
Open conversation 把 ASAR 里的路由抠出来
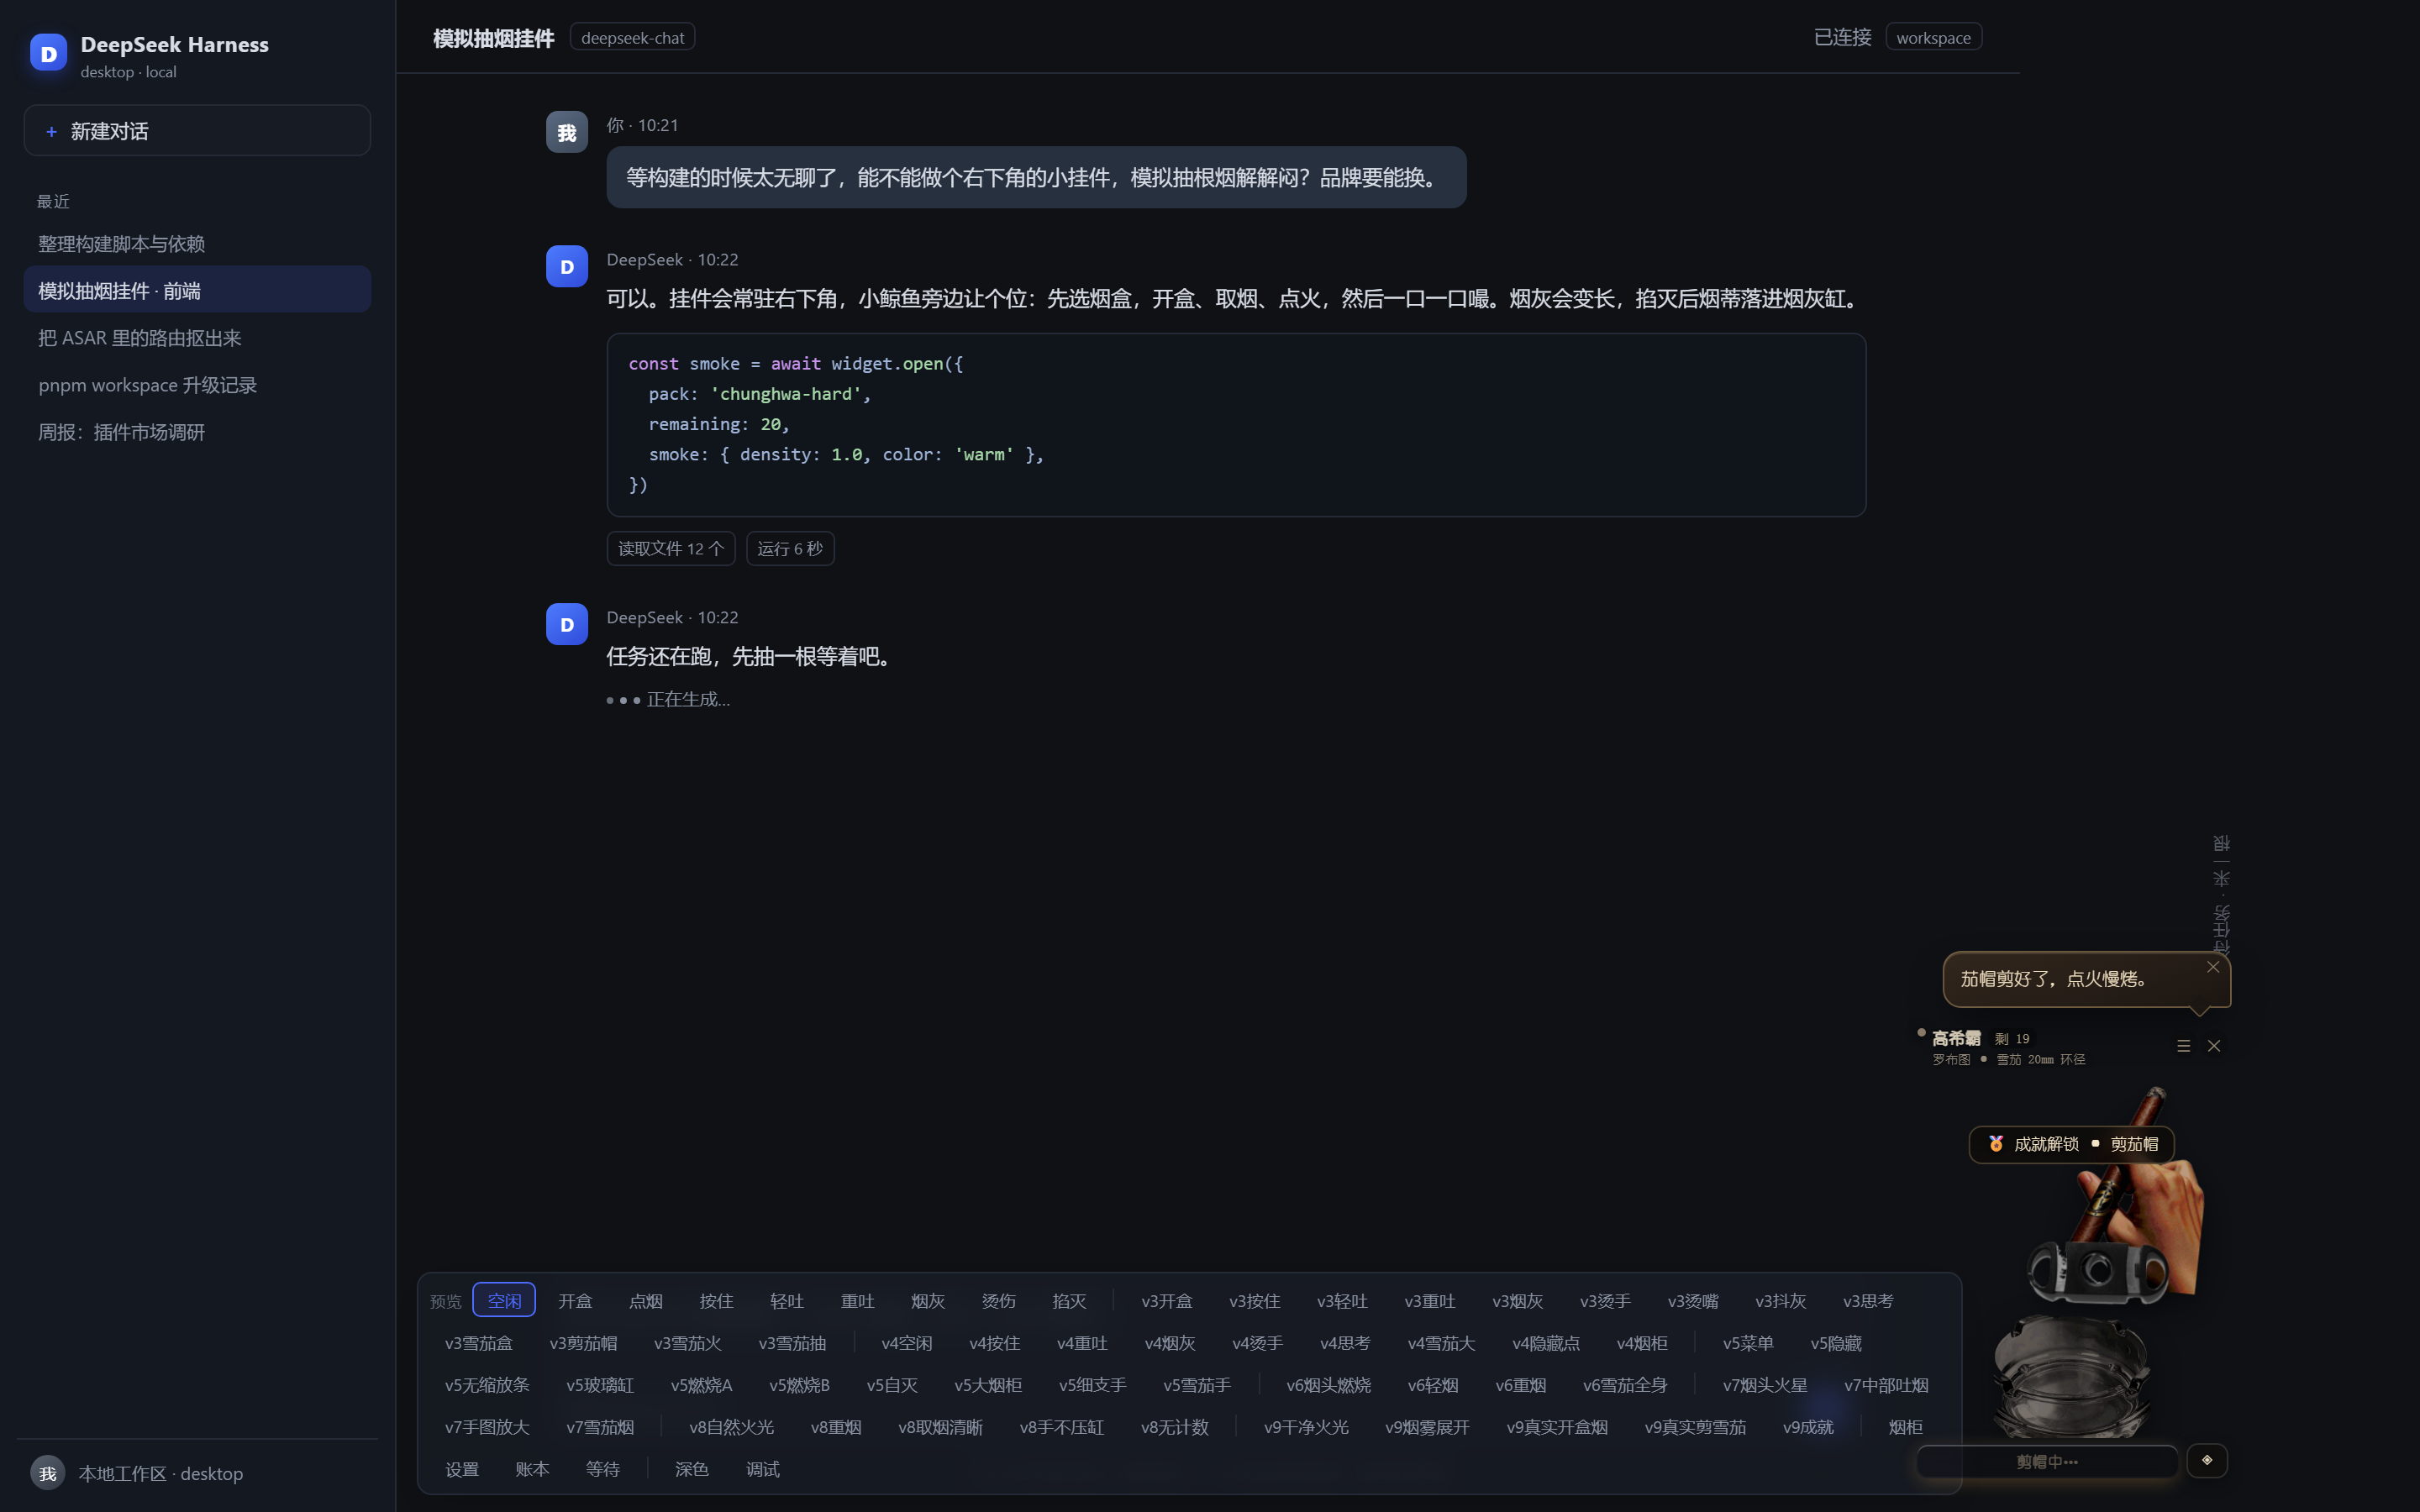[x=197, y=337]
